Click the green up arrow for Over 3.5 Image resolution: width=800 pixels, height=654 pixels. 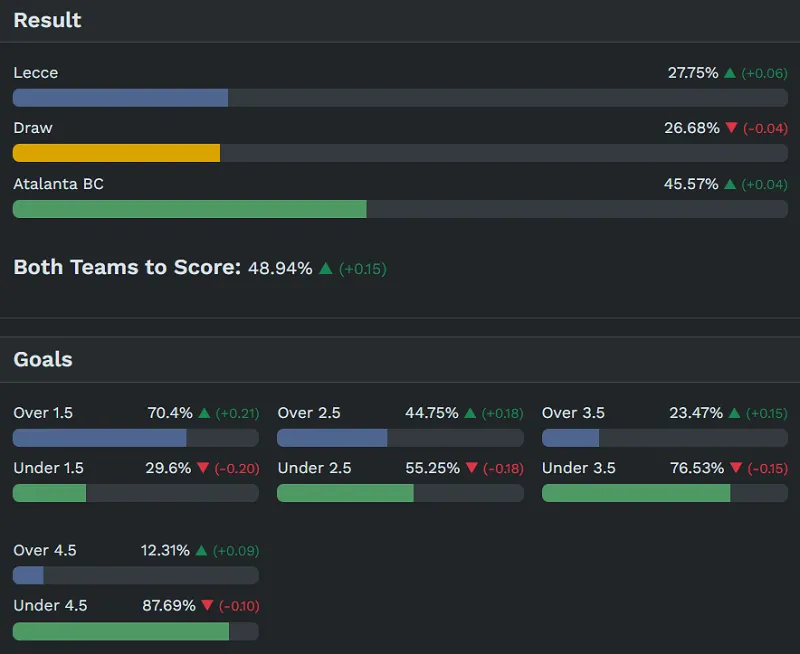pos(734,413)
